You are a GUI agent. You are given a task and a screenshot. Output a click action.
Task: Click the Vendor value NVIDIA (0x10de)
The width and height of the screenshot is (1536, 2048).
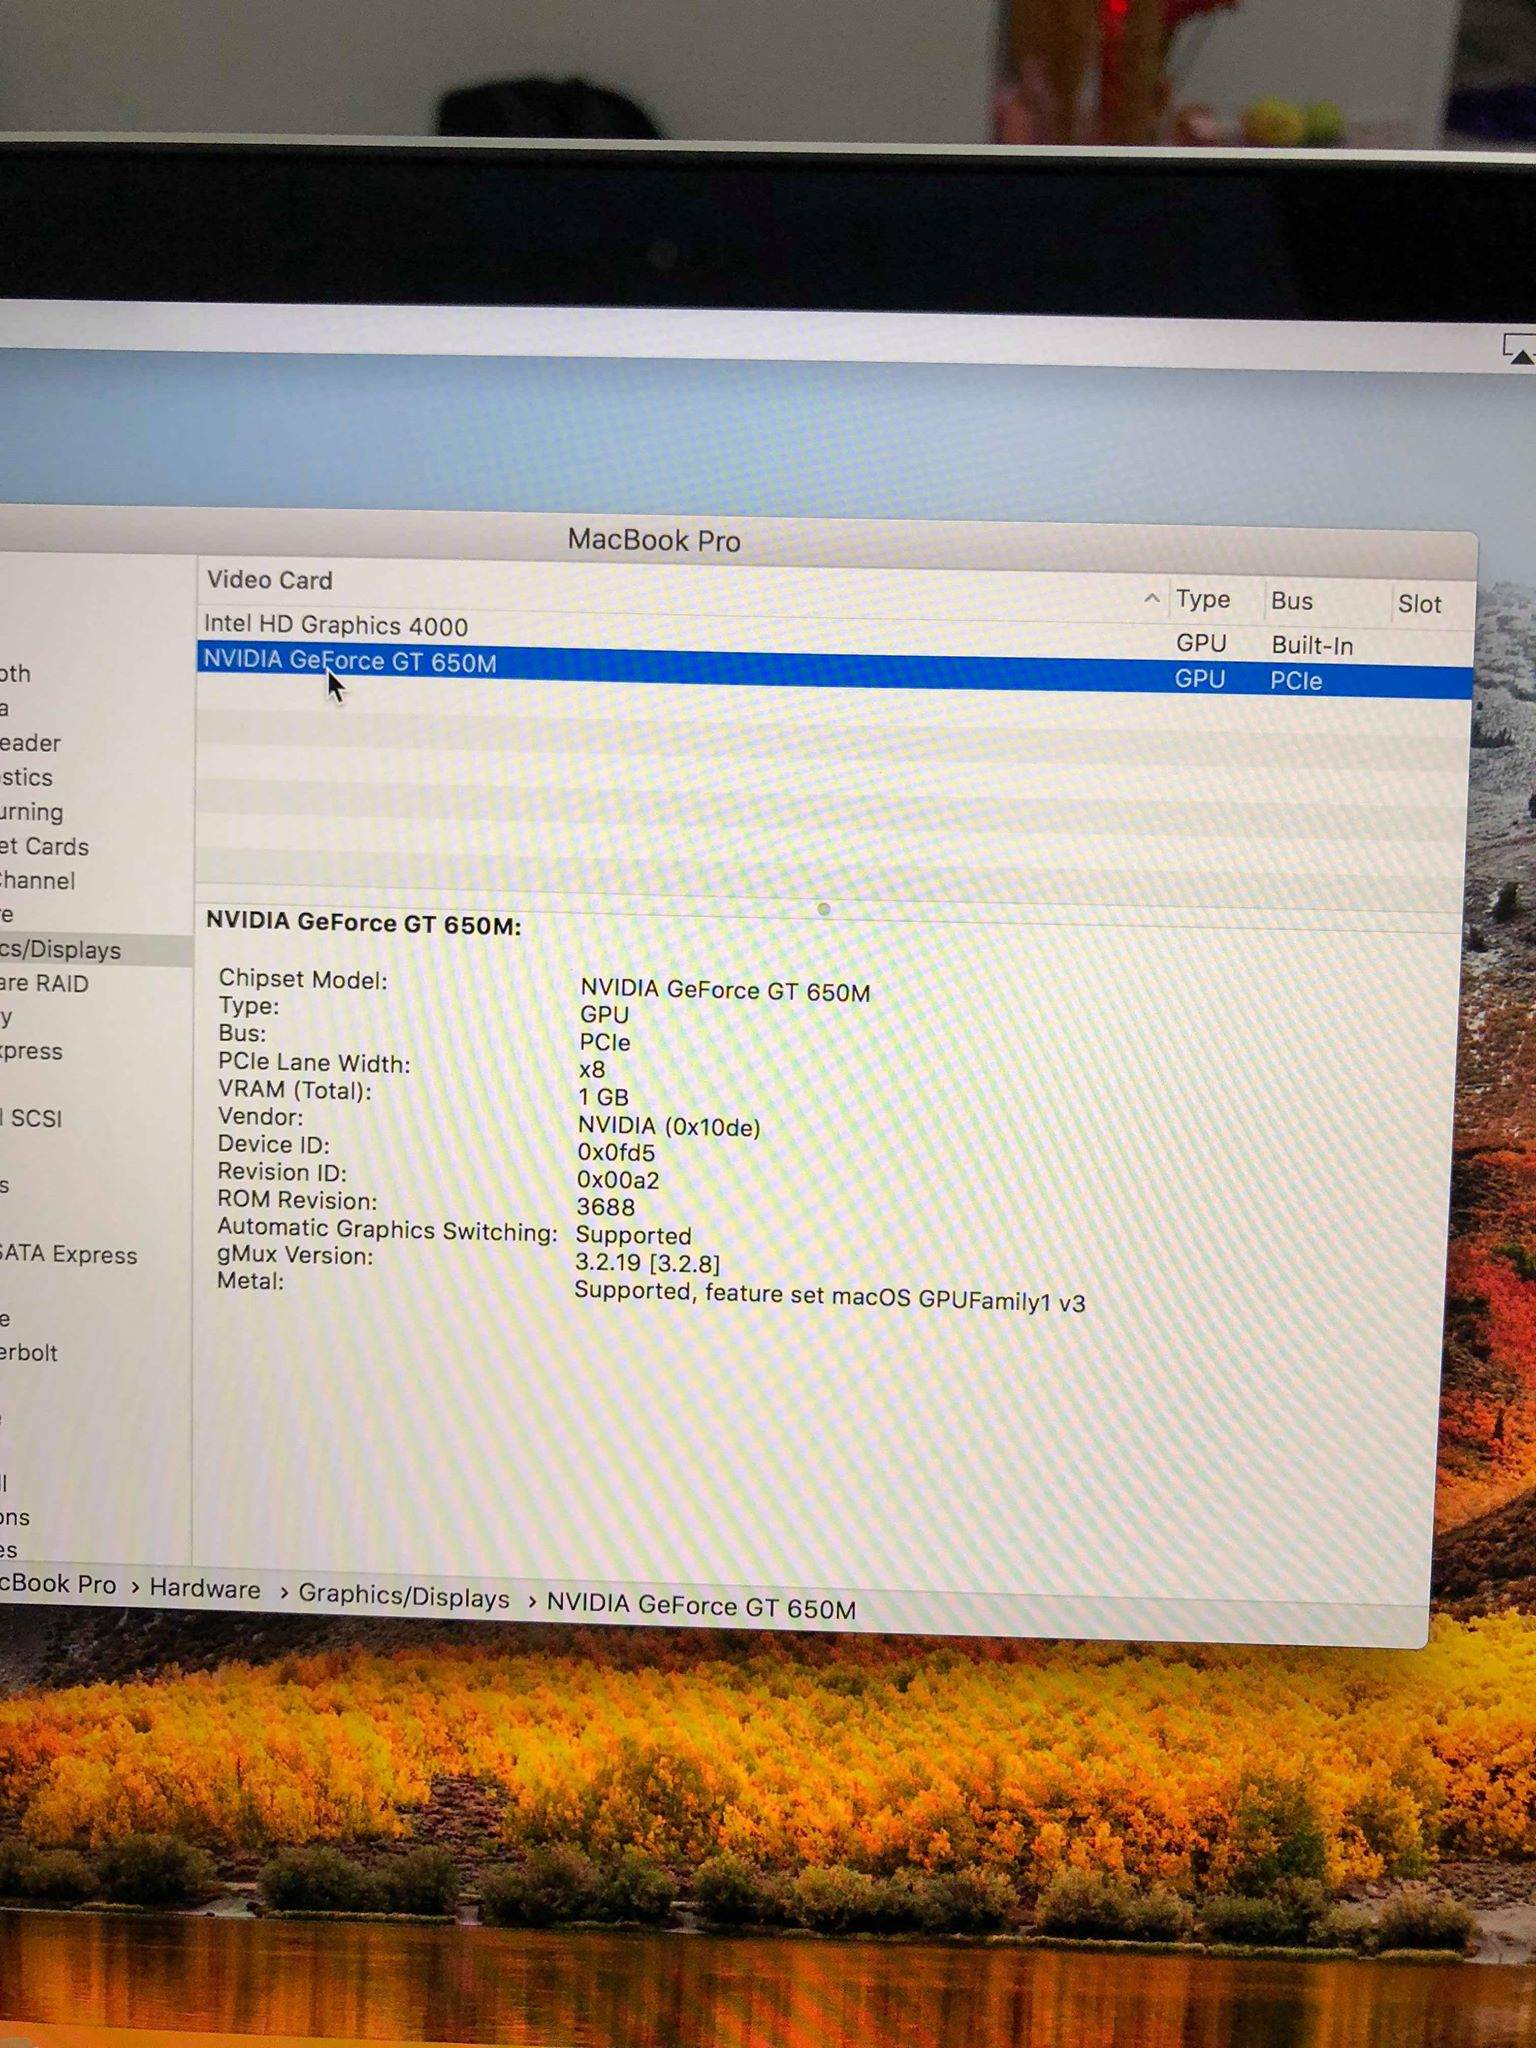click(x=669, y=1127)
